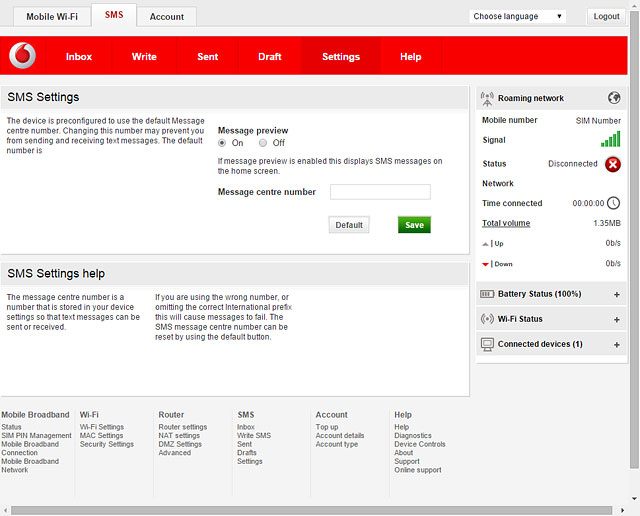Select the message preview On option
640x516 pixels.
223,143
